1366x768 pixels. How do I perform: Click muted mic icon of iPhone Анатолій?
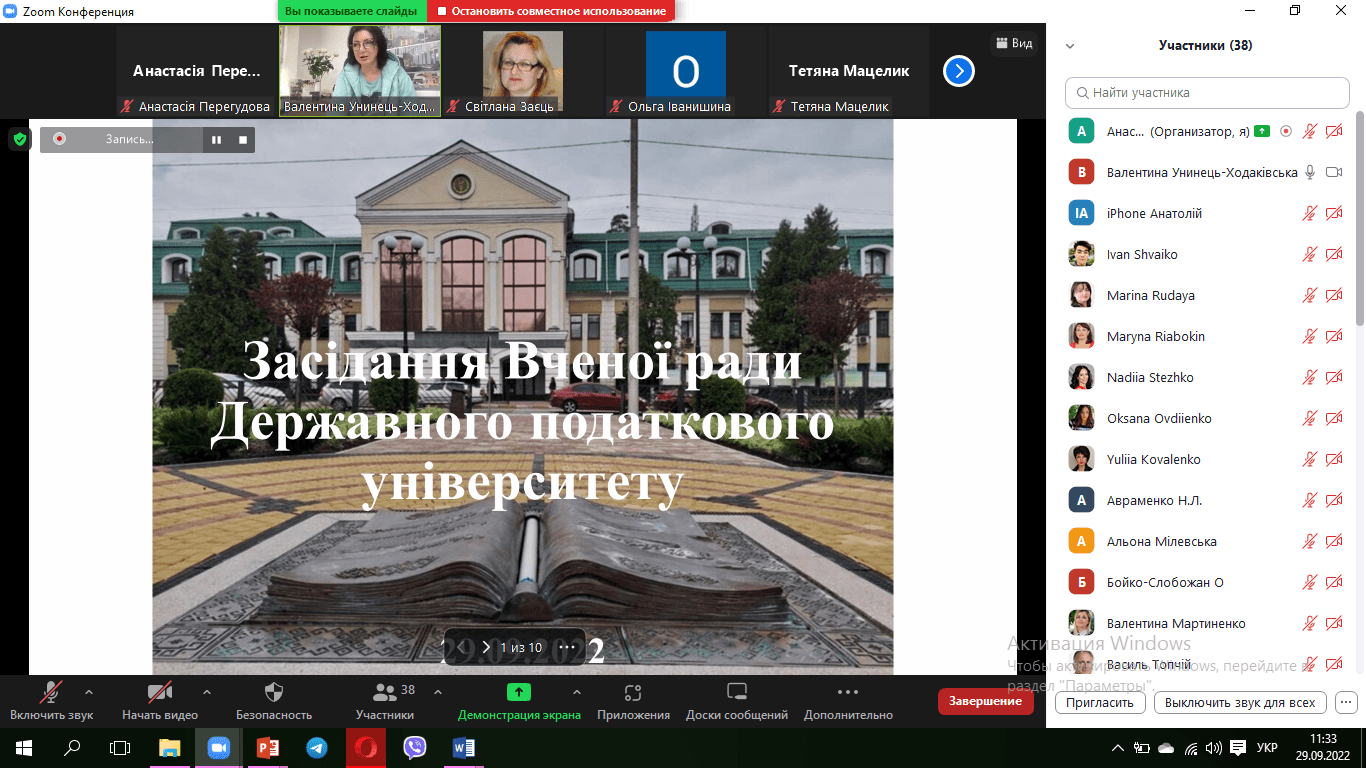tap(1309, 213)
